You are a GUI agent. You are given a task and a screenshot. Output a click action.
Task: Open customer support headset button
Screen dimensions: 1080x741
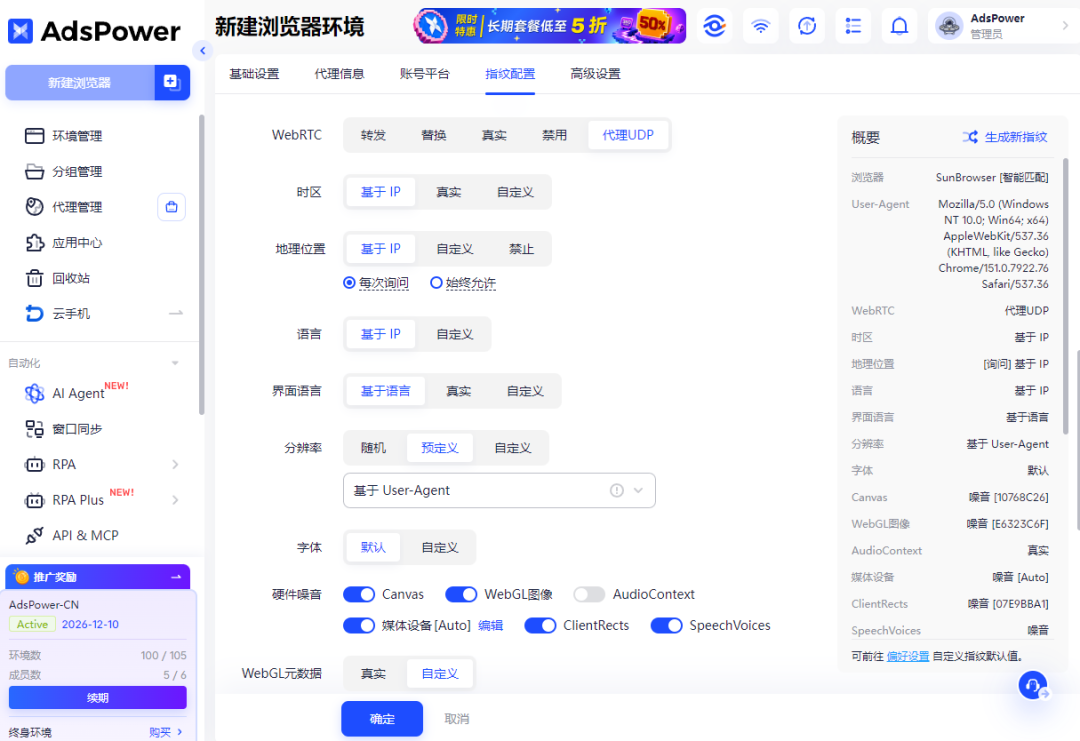coord(1032,685)
